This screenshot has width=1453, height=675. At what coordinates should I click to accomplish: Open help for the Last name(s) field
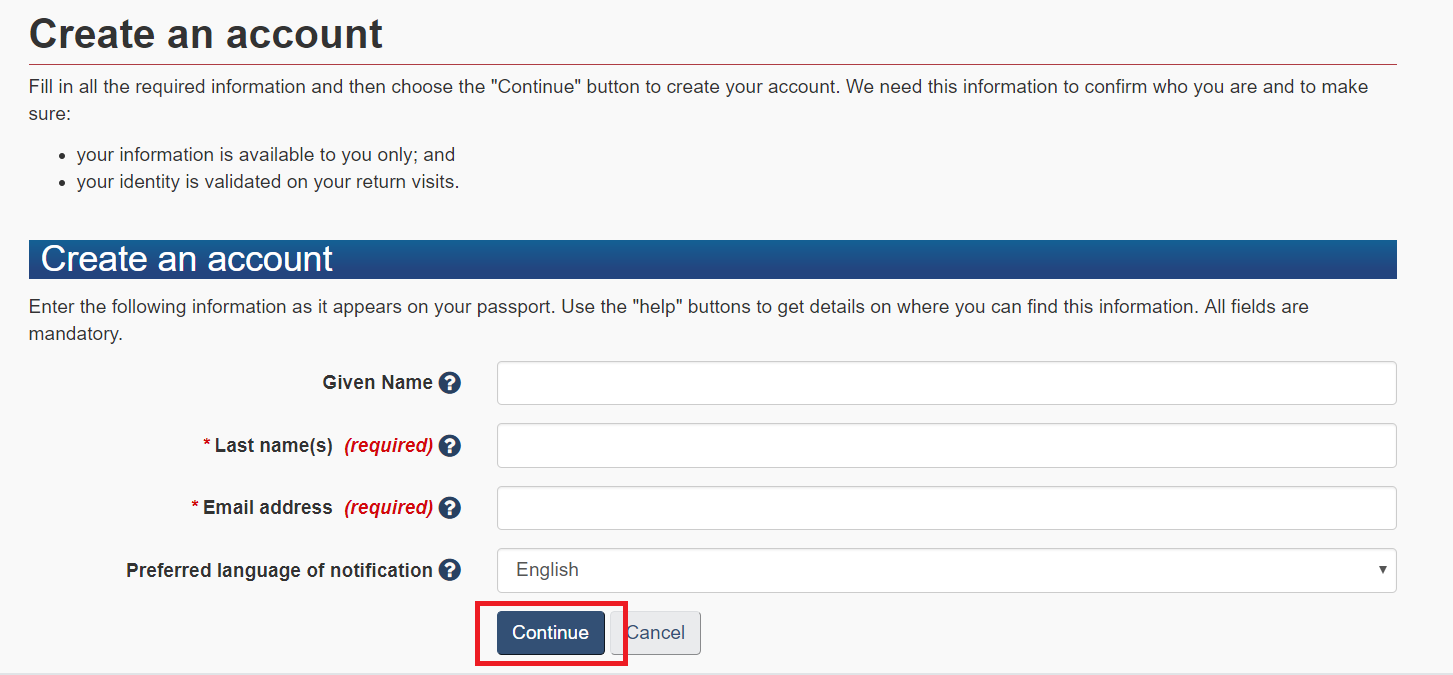coord(450,446)
